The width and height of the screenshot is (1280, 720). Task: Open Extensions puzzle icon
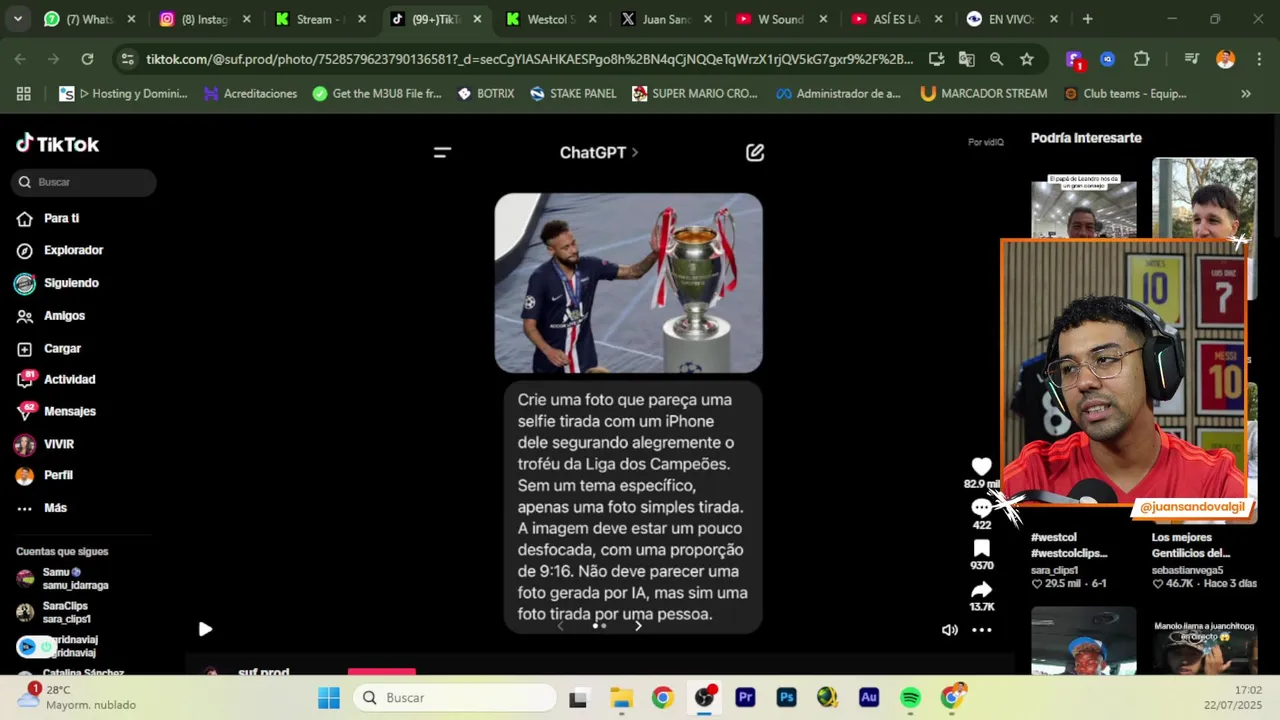pyautogui.click(x=1142, y=59)
